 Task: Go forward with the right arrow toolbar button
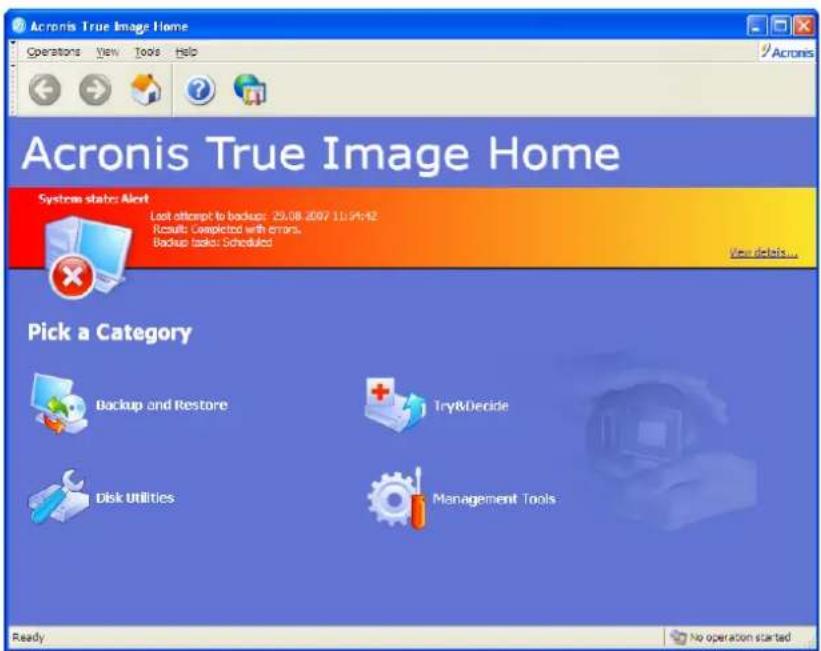click(95, 90)
